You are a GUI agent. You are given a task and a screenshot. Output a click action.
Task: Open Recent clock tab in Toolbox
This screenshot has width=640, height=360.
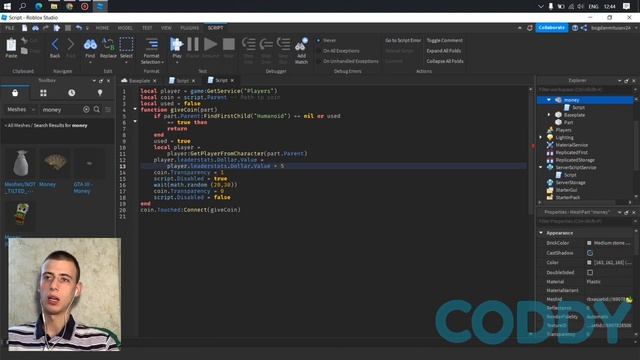71,93
